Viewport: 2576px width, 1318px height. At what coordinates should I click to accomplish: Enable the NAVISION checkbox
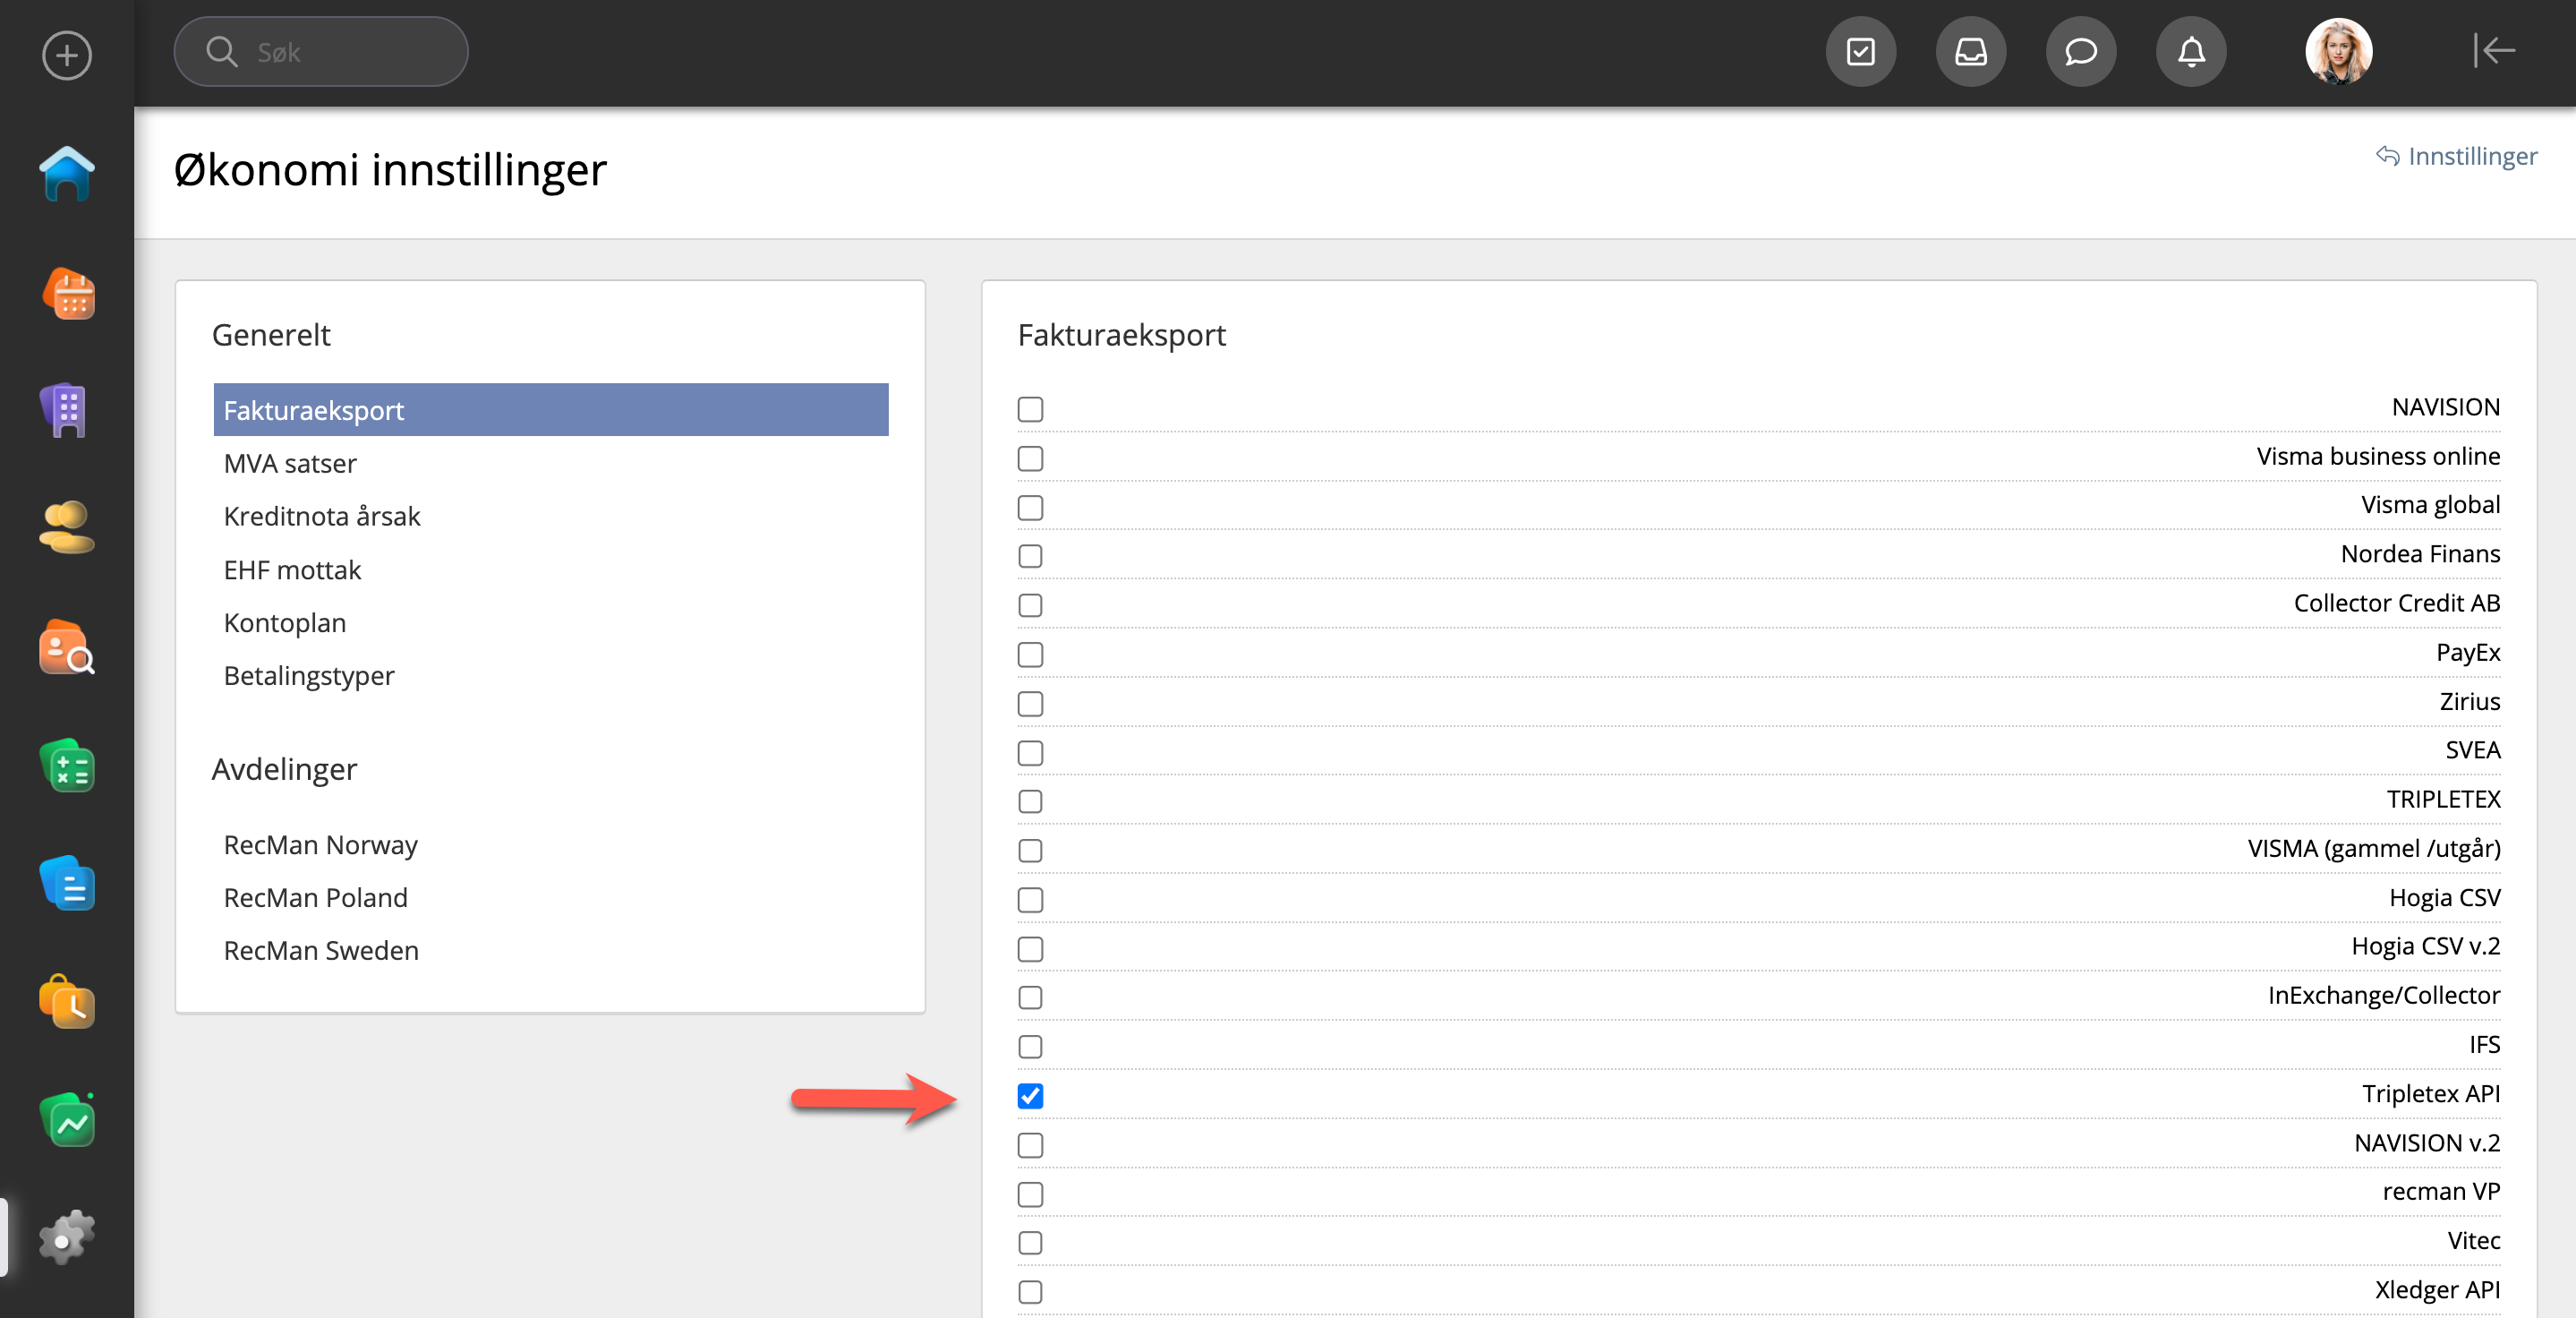click(1030, 409)
